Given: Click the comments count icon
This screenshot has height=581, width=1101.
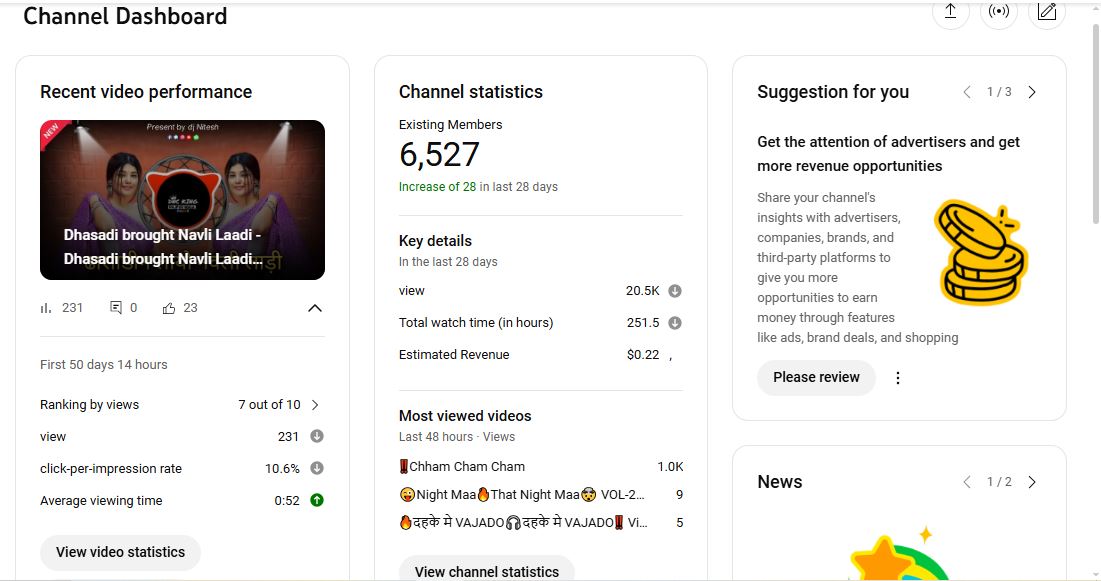Looking at the screenshot, I should [116, 308].
